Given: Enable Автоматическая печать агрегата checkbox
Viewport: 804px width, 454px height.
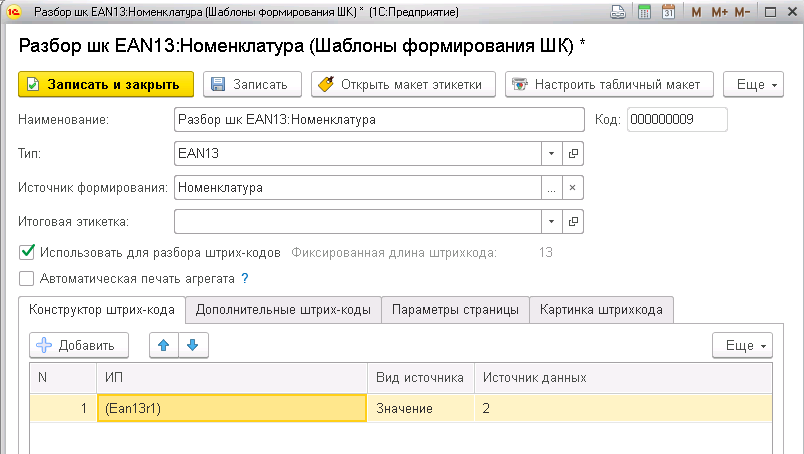Looking at the screenshot, I should (x=27, y=279).
